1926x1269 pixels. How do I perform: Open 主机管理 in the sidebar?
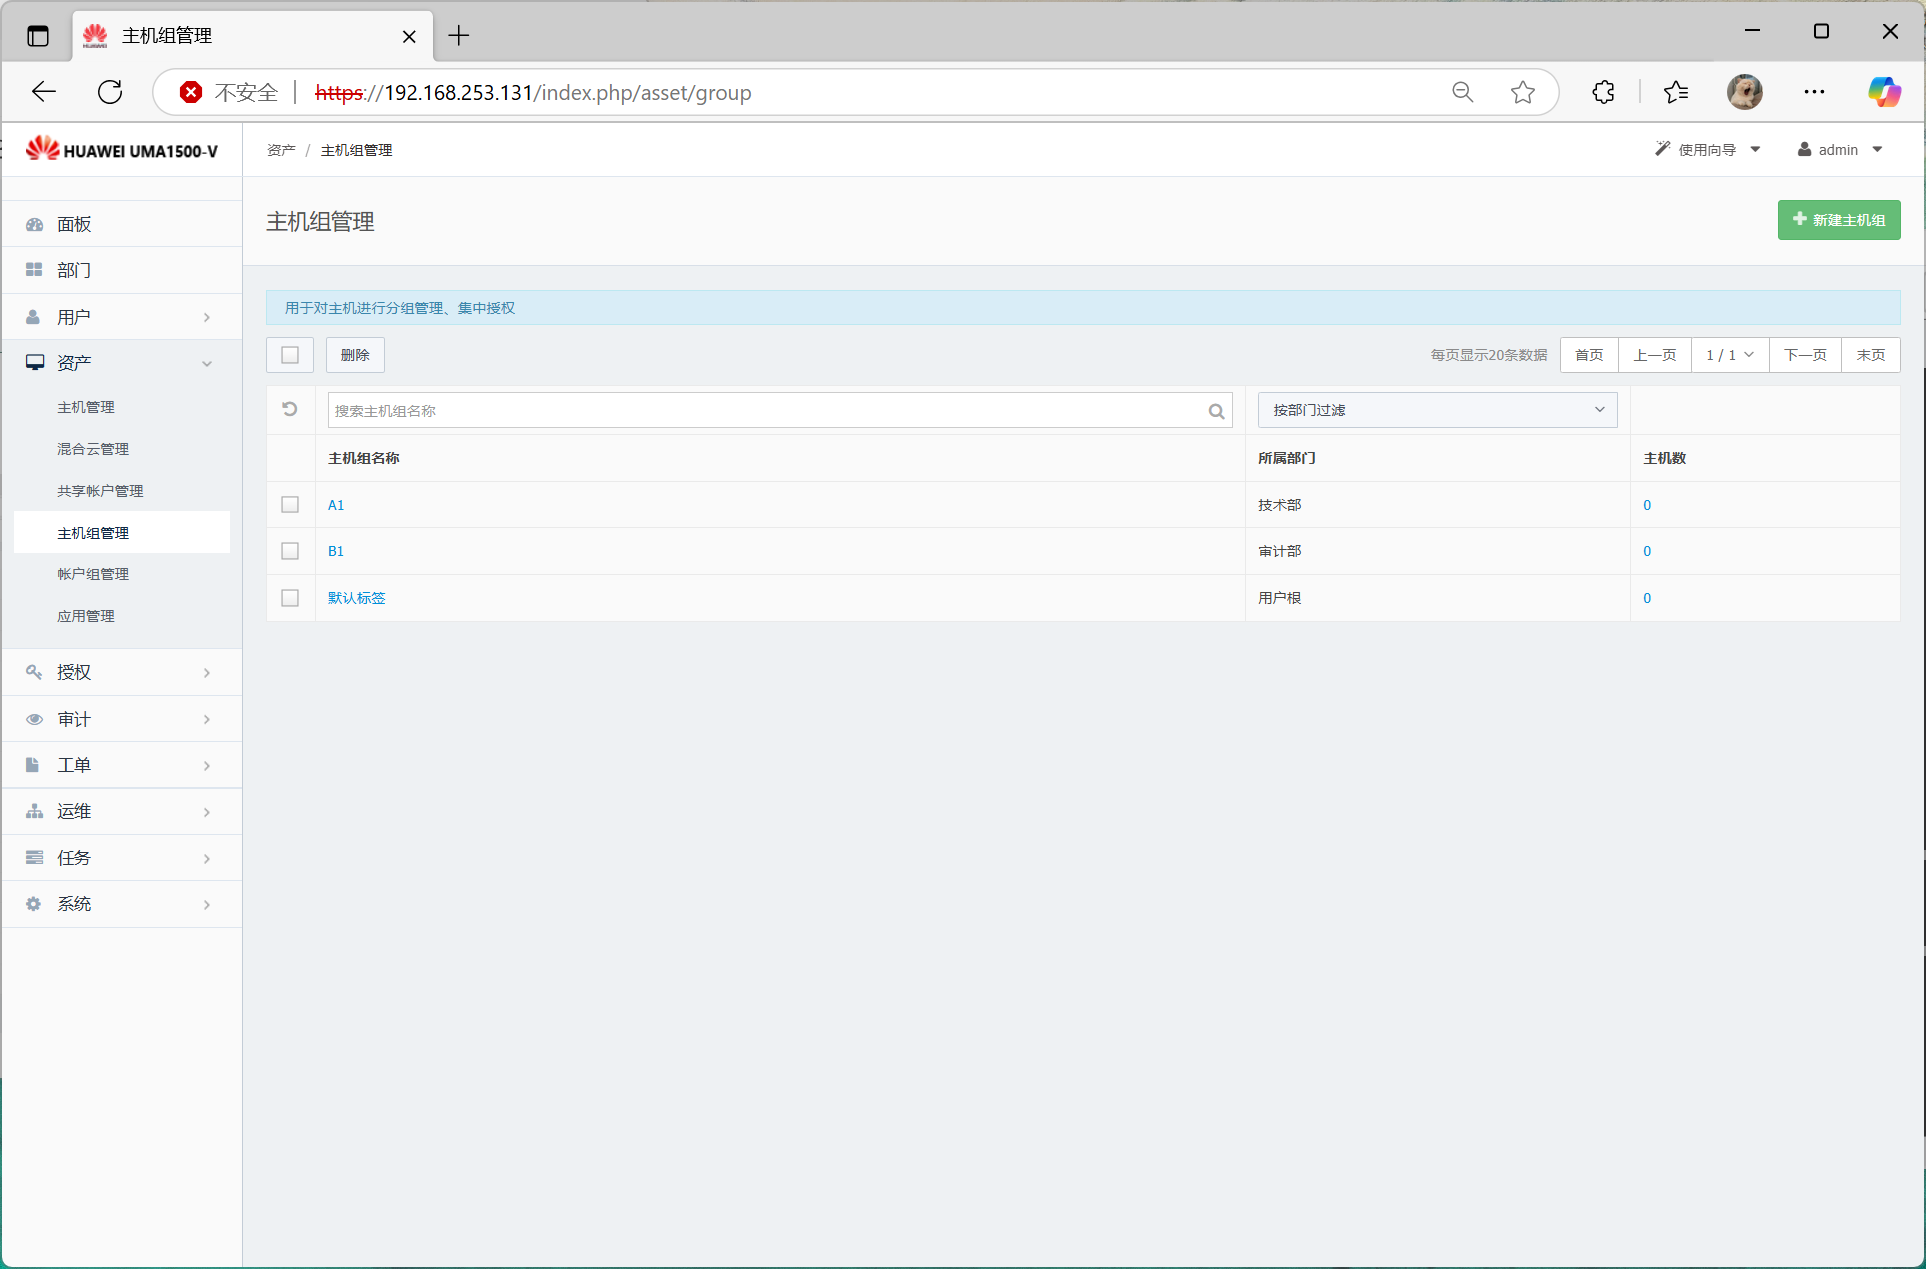click(86, 407)
